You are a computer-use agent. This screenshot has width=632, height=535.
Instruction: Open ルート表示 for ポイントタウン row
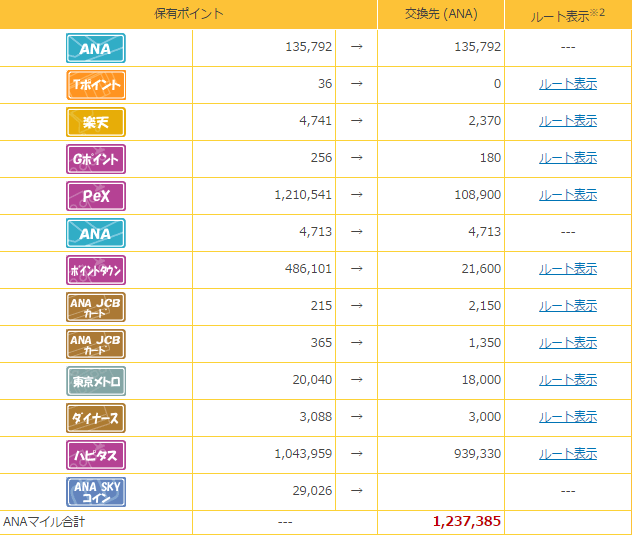pyautogui.click(x=568, y=269)
